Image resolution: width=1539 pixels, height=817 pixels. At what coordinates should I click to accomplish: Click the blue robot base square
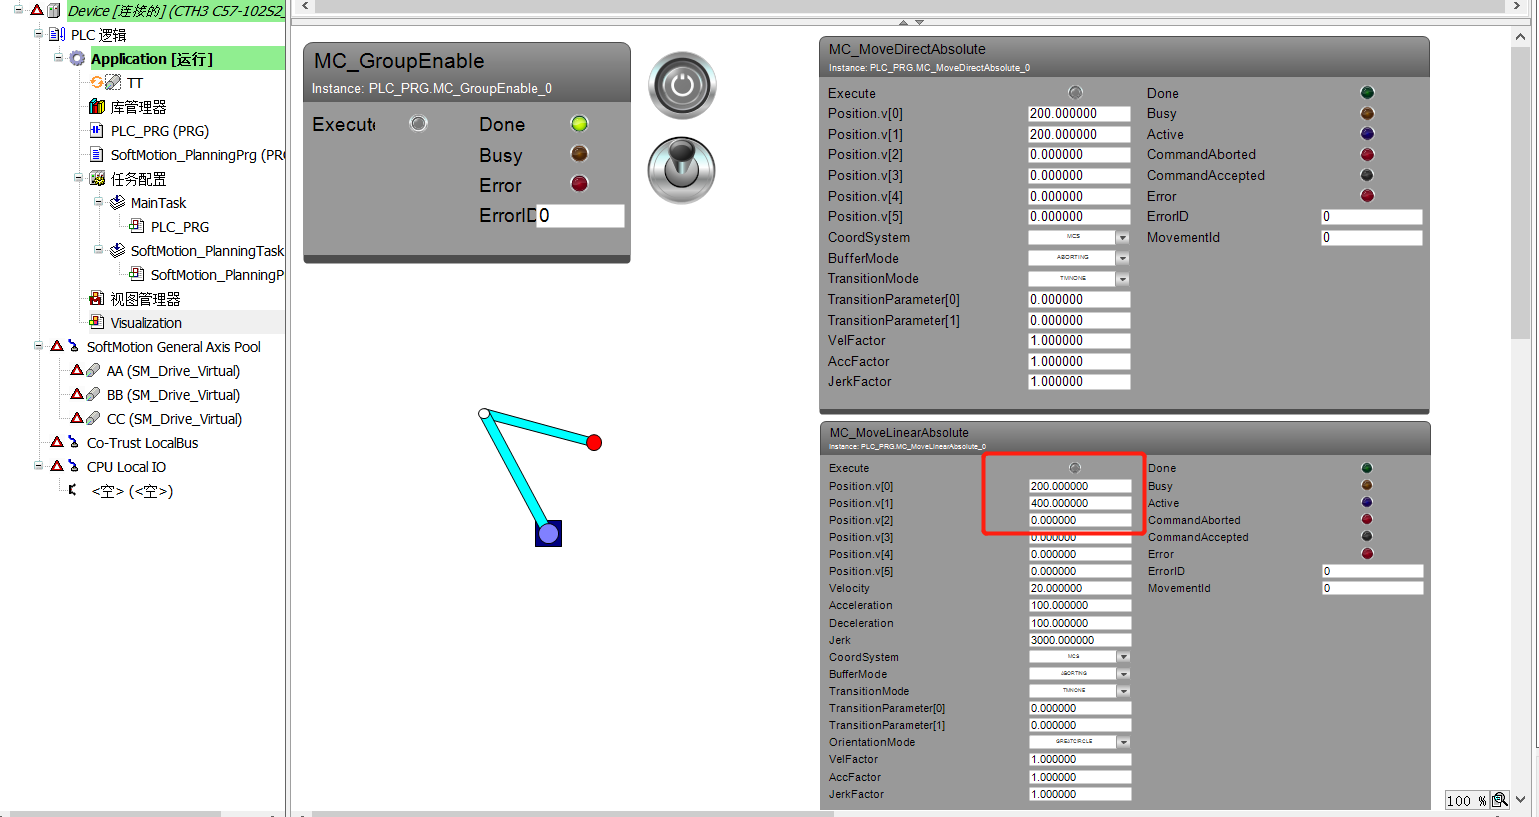click(548, 533)
